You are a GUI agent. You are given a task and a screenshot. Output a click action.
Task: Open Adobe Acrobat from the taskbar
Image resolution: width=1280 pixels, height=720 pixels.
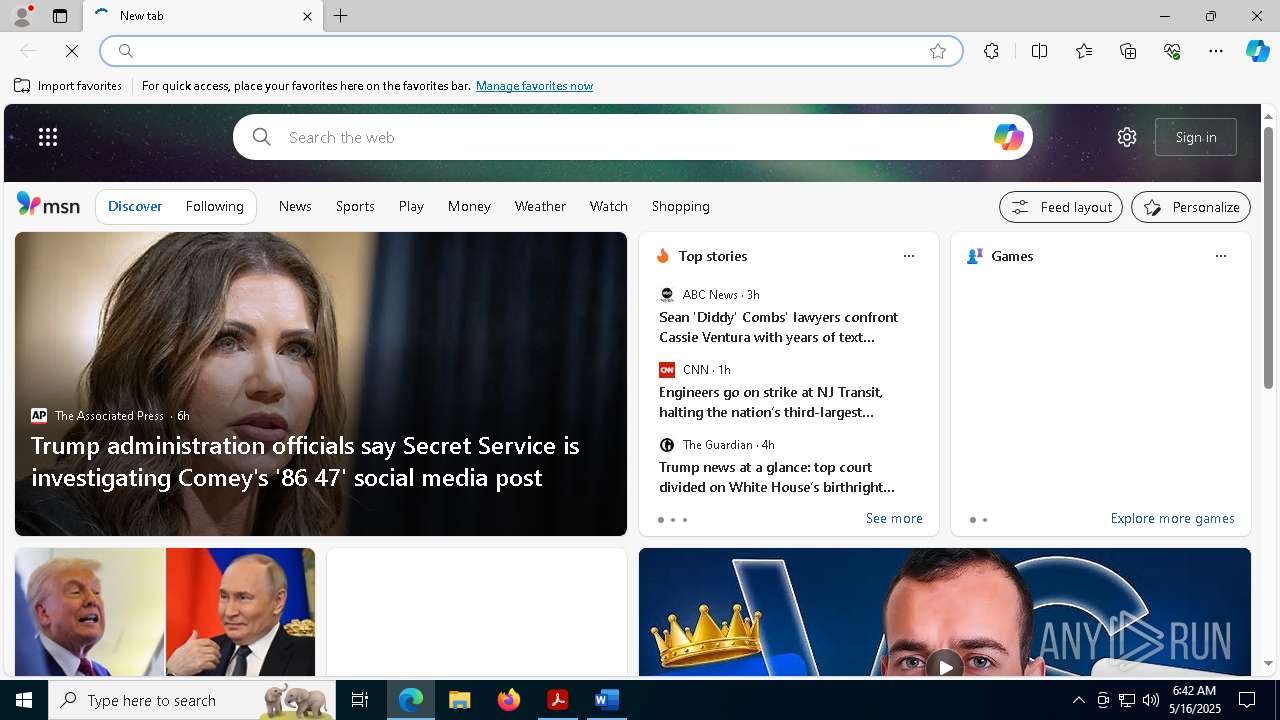tap(557, 700)
